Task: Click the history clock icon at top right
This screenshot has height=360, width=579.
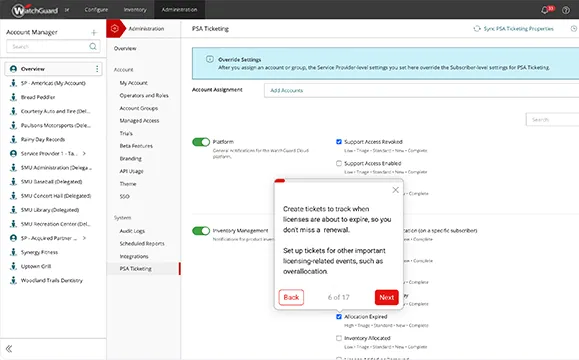Action: pyautogui.click(x=574, y=28)
